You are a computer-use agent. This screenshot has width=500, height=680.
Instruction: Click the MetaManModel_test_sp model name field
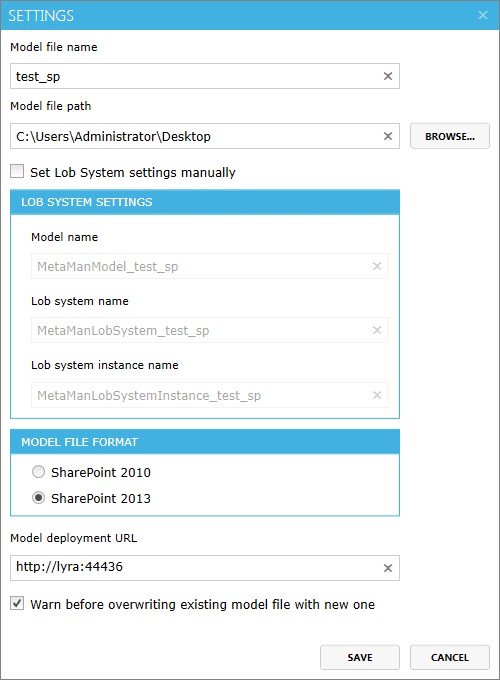[209, 266]
